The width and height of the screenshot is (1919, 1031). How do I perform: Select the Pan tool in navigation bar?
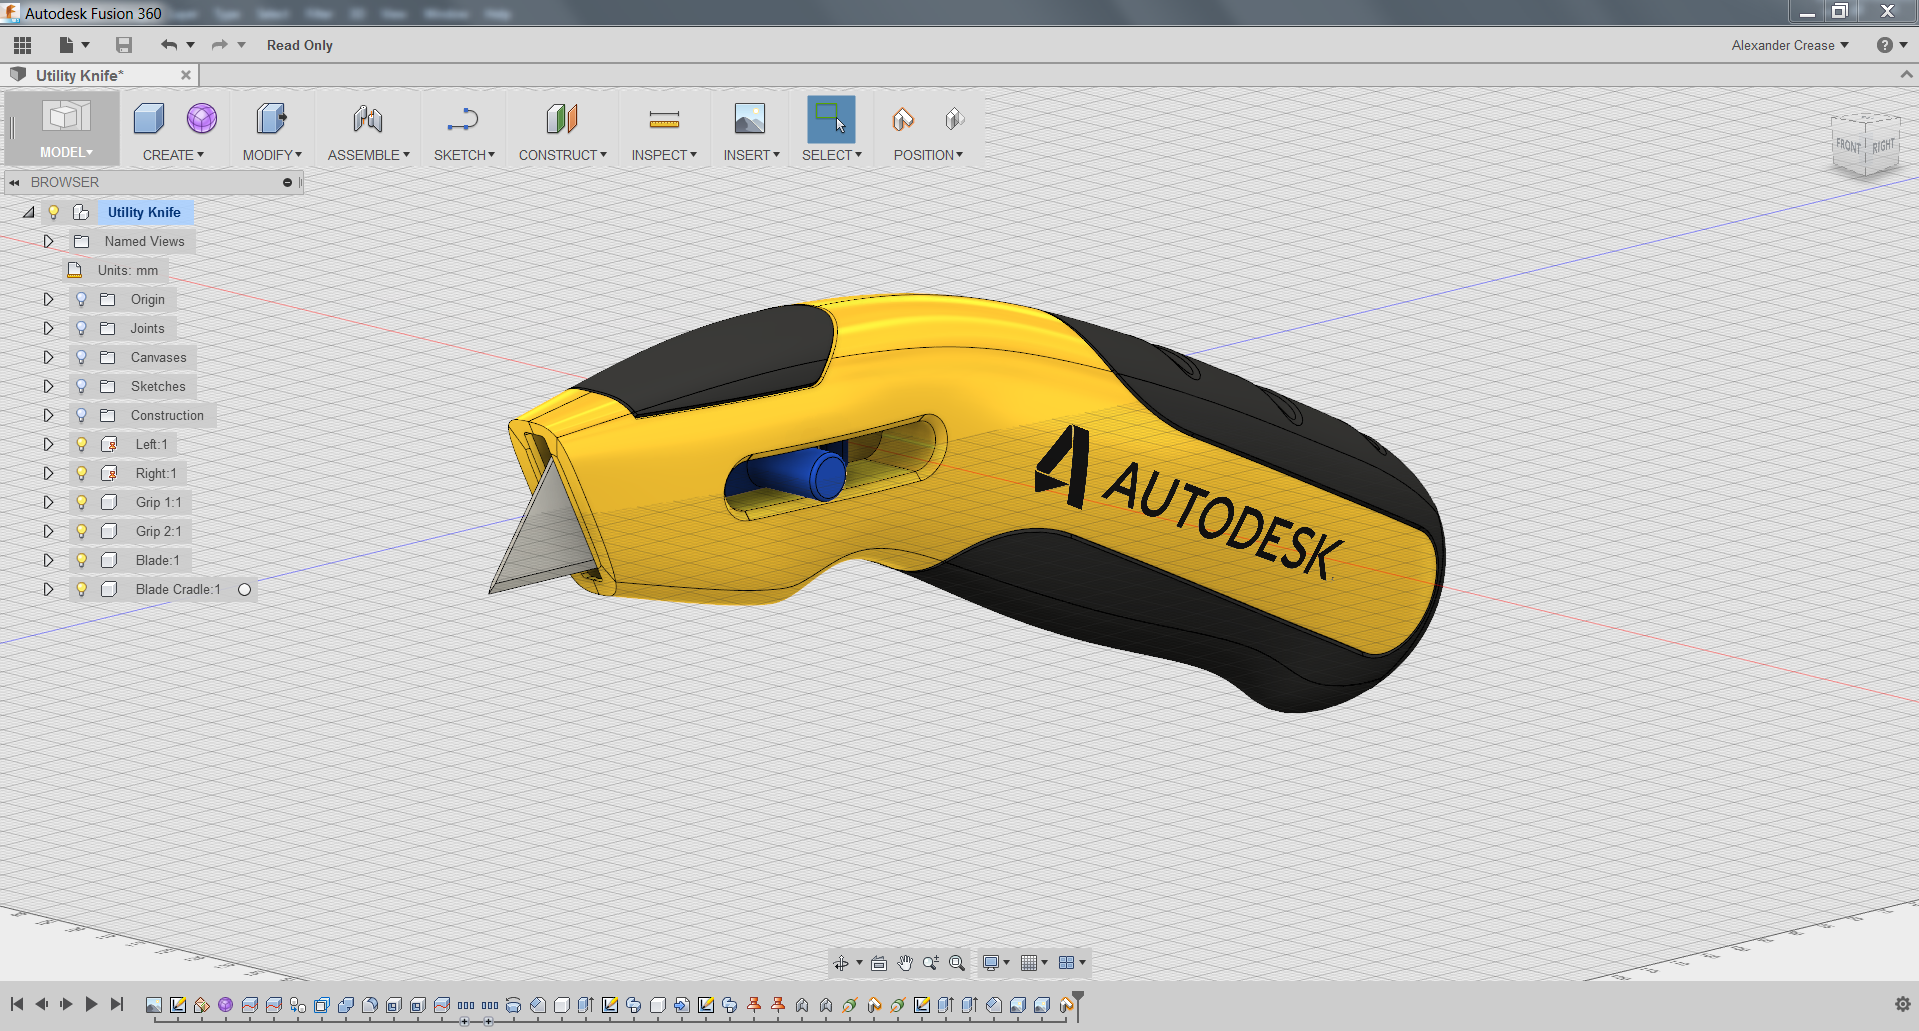[x=905, y=962]
